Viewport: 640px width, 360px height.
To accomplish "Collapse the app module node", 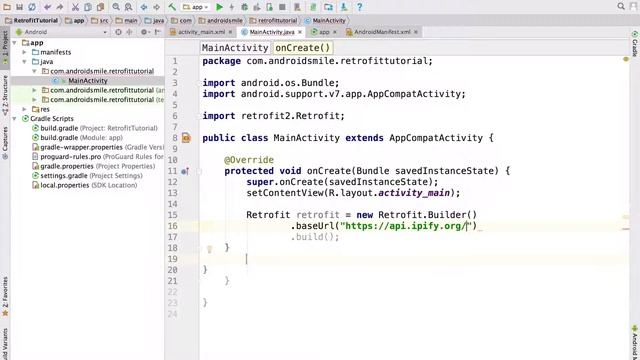I will (x=15, y=43).
